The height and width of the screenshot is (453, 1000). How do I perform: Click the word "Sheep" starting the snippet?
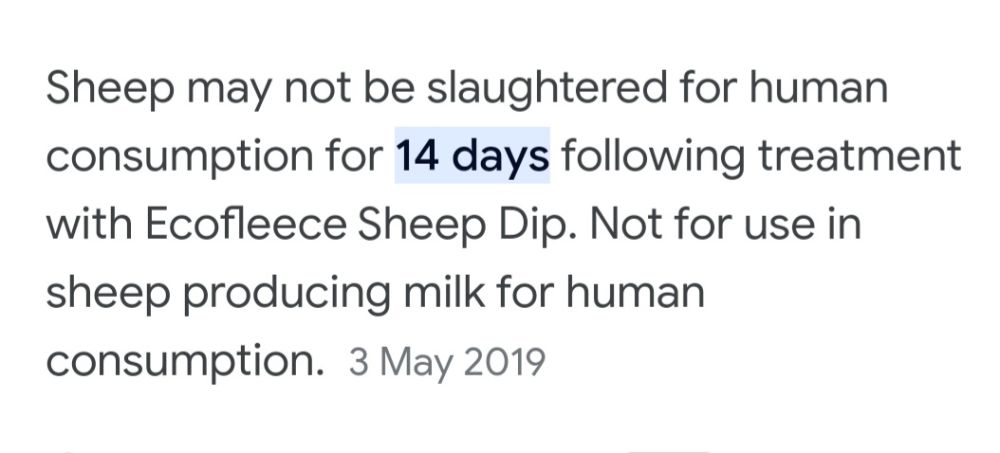(x=110, y=90)
